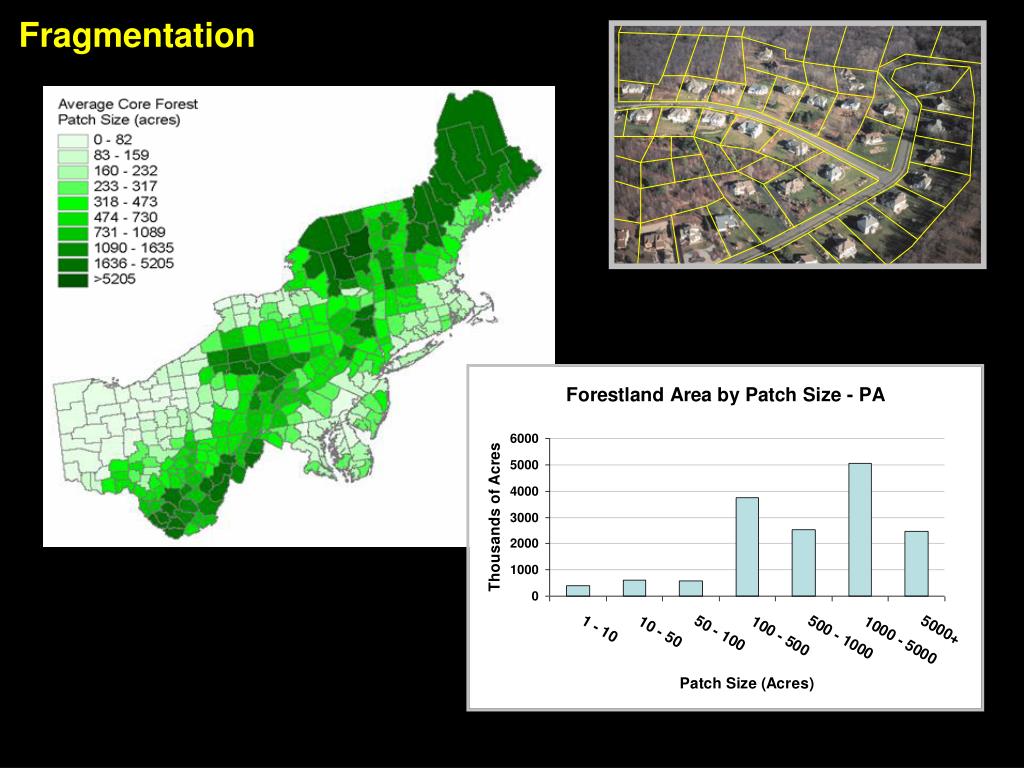Click the 731 - 1089 legend color swatch
1024x768 pixels.
click(72, 233)
